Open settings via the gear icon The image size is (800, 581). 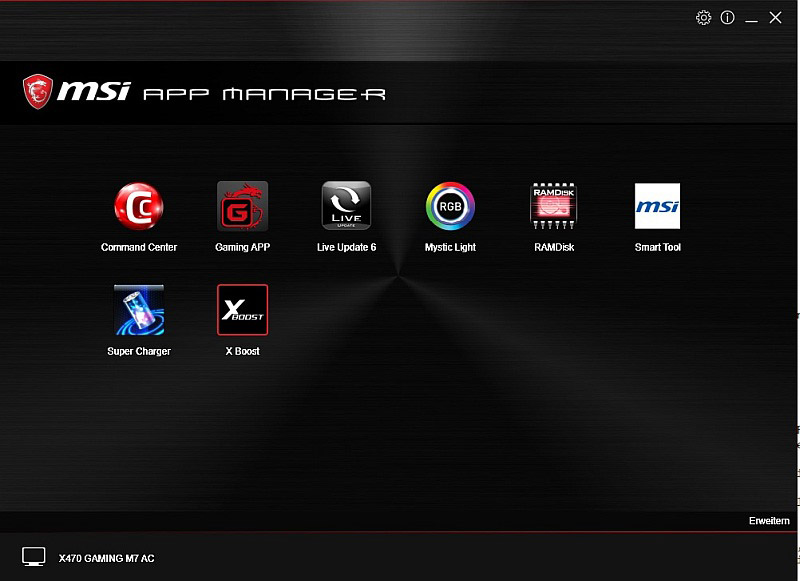coord(703,18)
